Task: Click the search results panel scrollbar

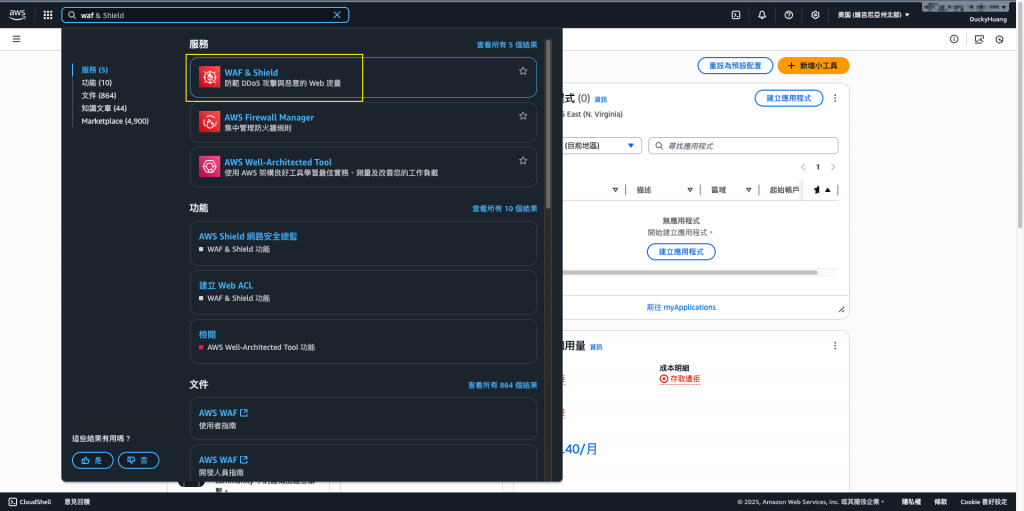Action: [548, 124]
